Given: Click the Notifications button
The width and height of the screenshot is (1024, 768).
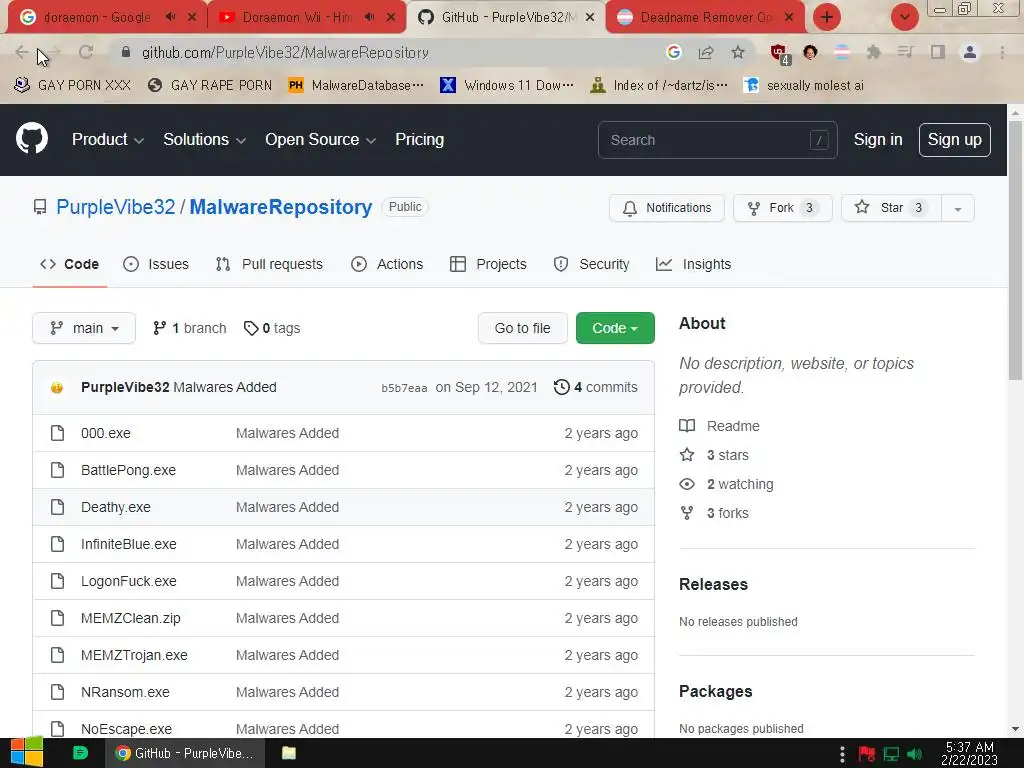Looking at the screenshot, I should pyautogui.click(x=667, y=208).
